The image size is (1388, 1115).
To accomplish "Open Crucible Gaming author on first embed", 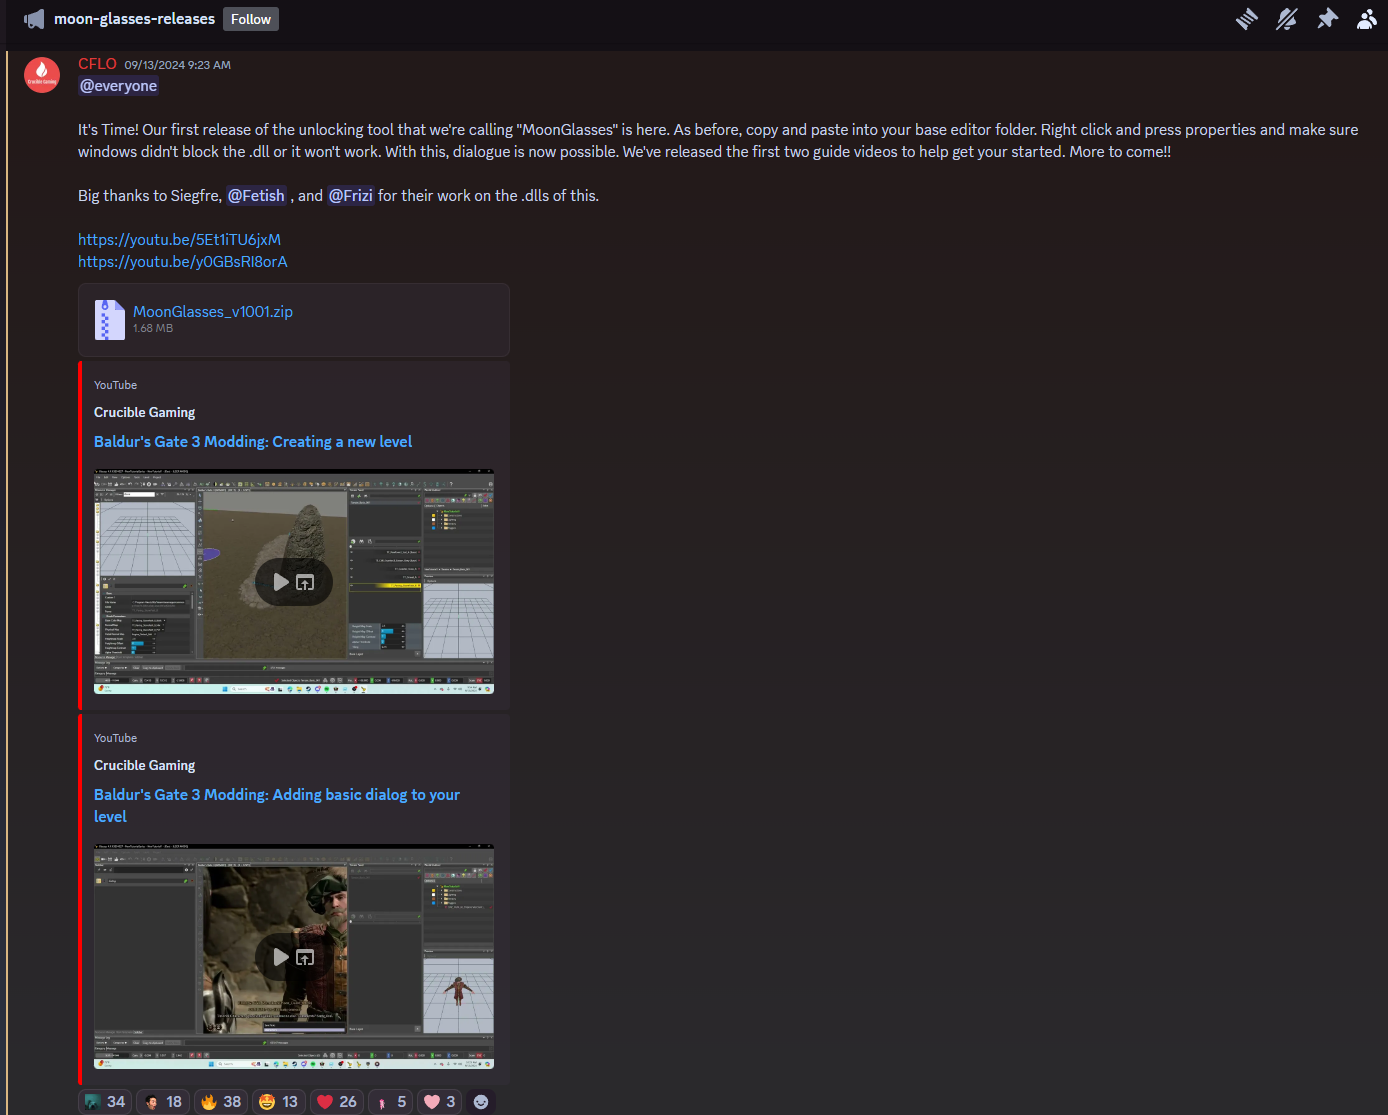I will click(145, 412).
